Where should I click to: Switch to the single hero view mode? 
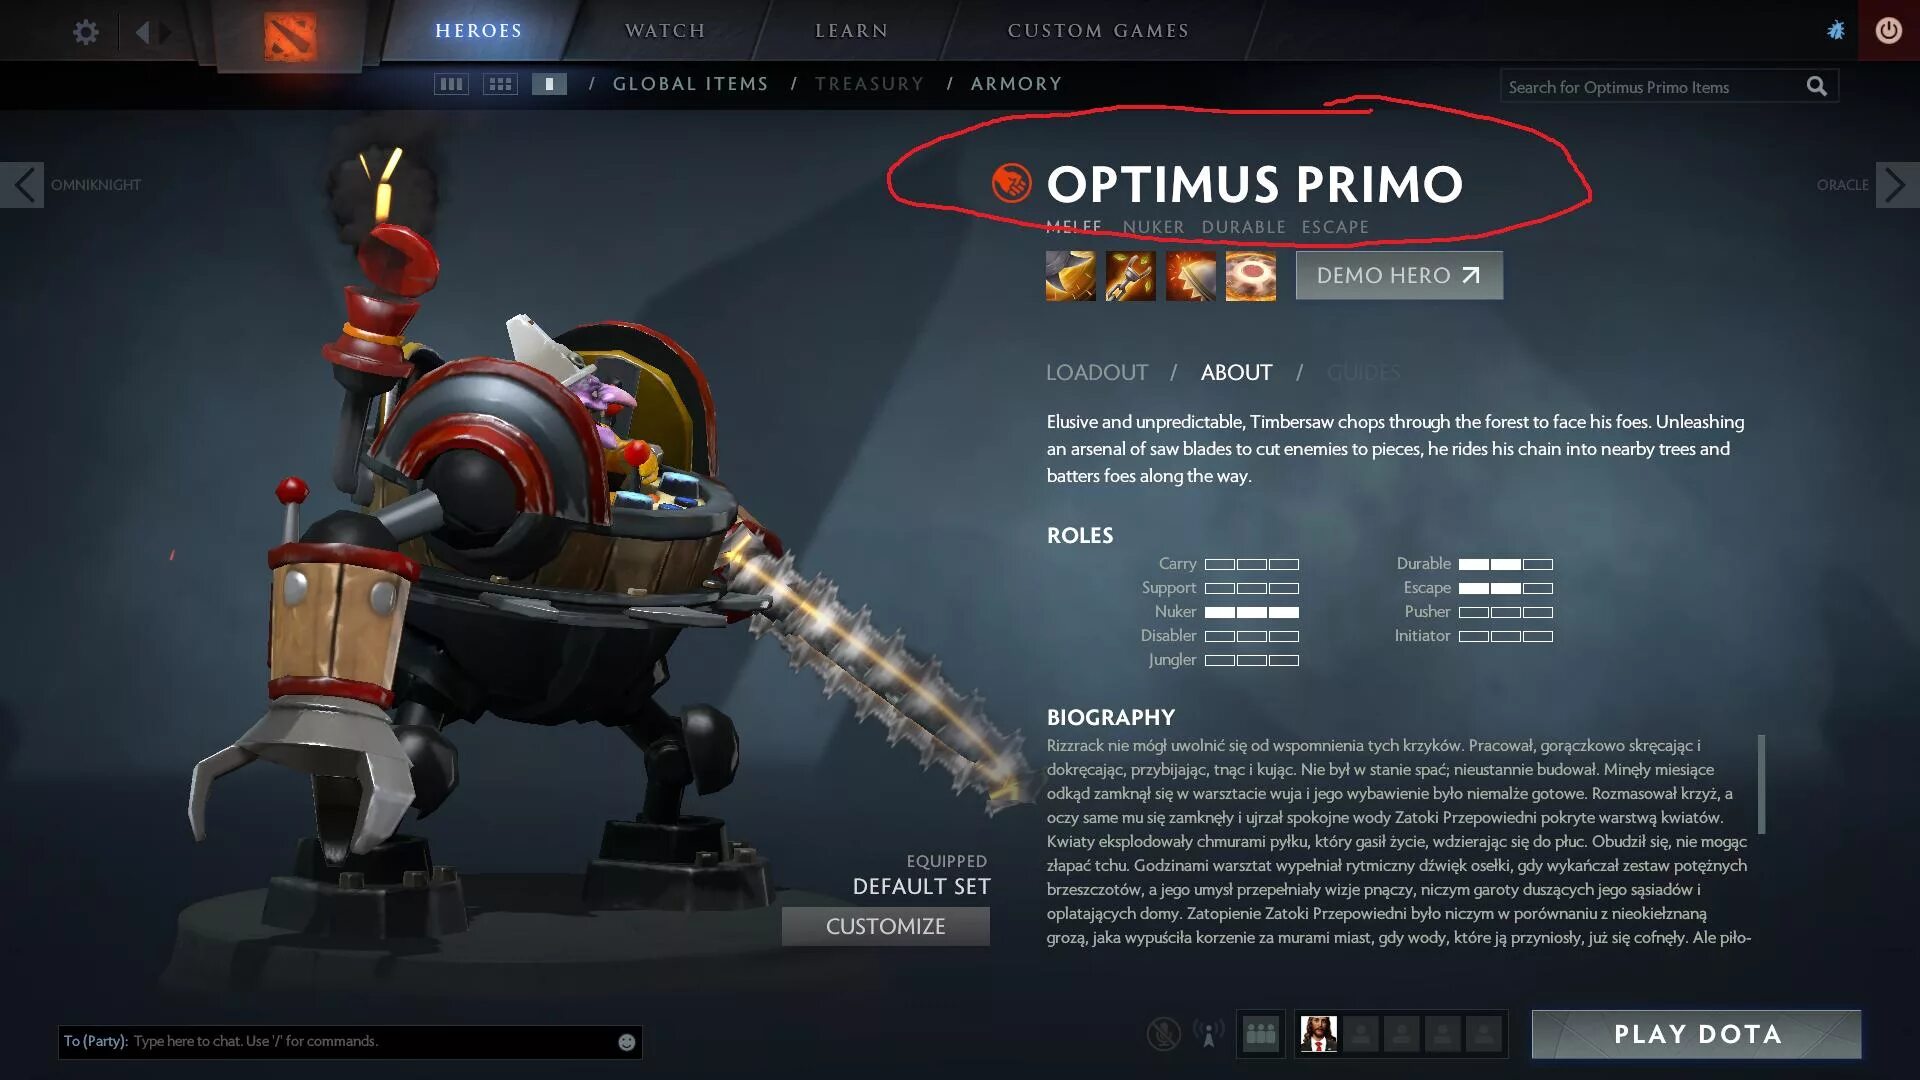point(549,84)
